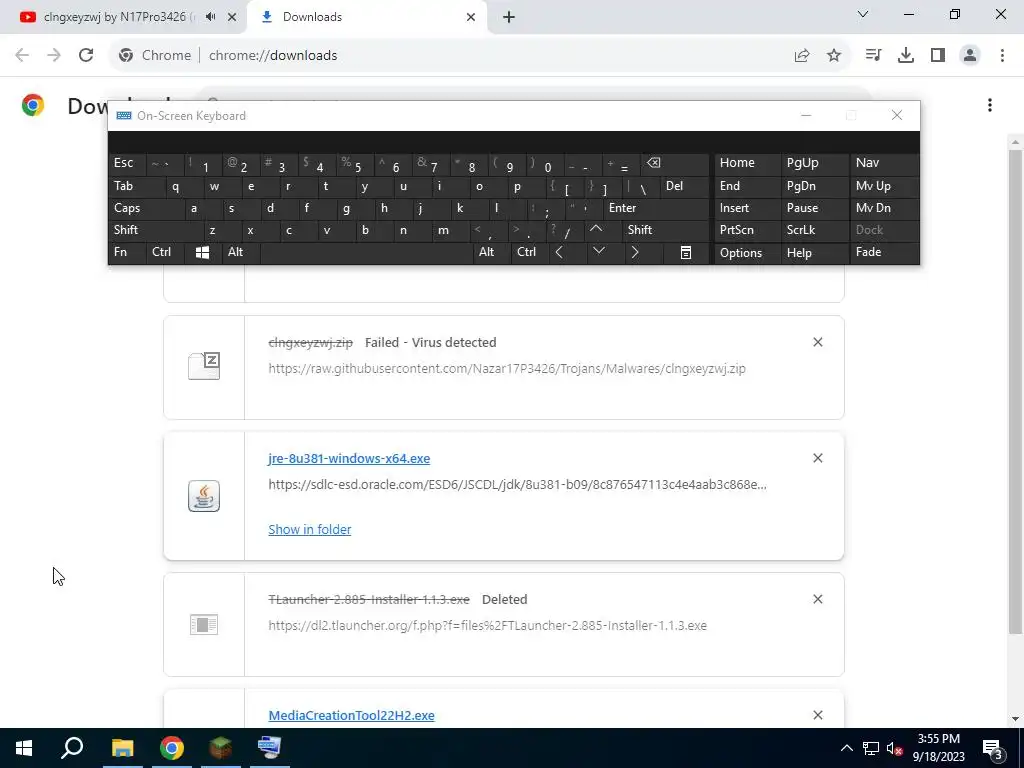1024x768 pixels.
Task: Click the raw.githubusercontent.com source URL
Action: (507, 368)
